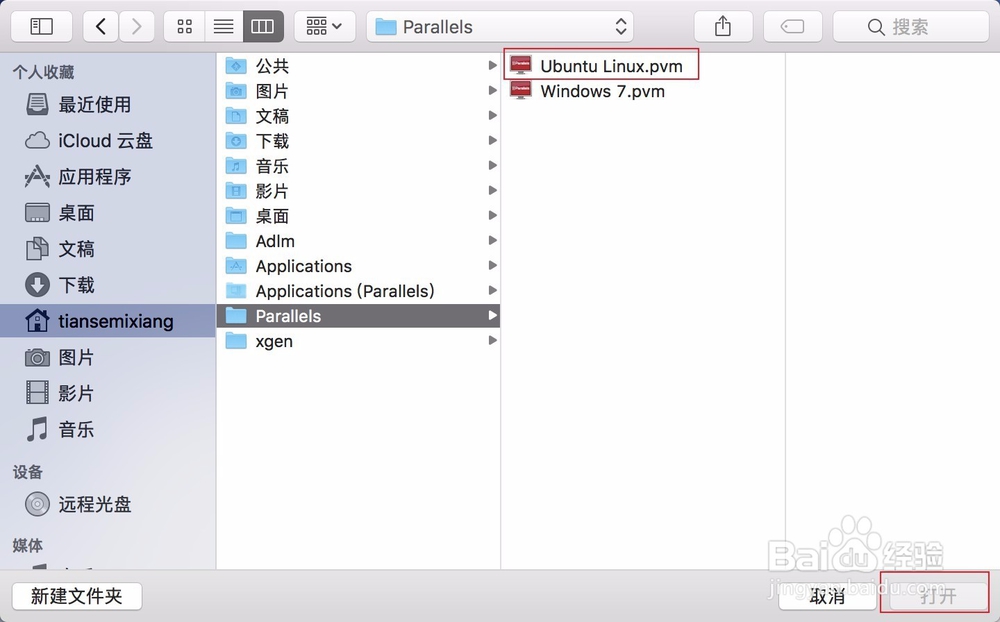Open the 公共 folder in the column

point(358,66)
